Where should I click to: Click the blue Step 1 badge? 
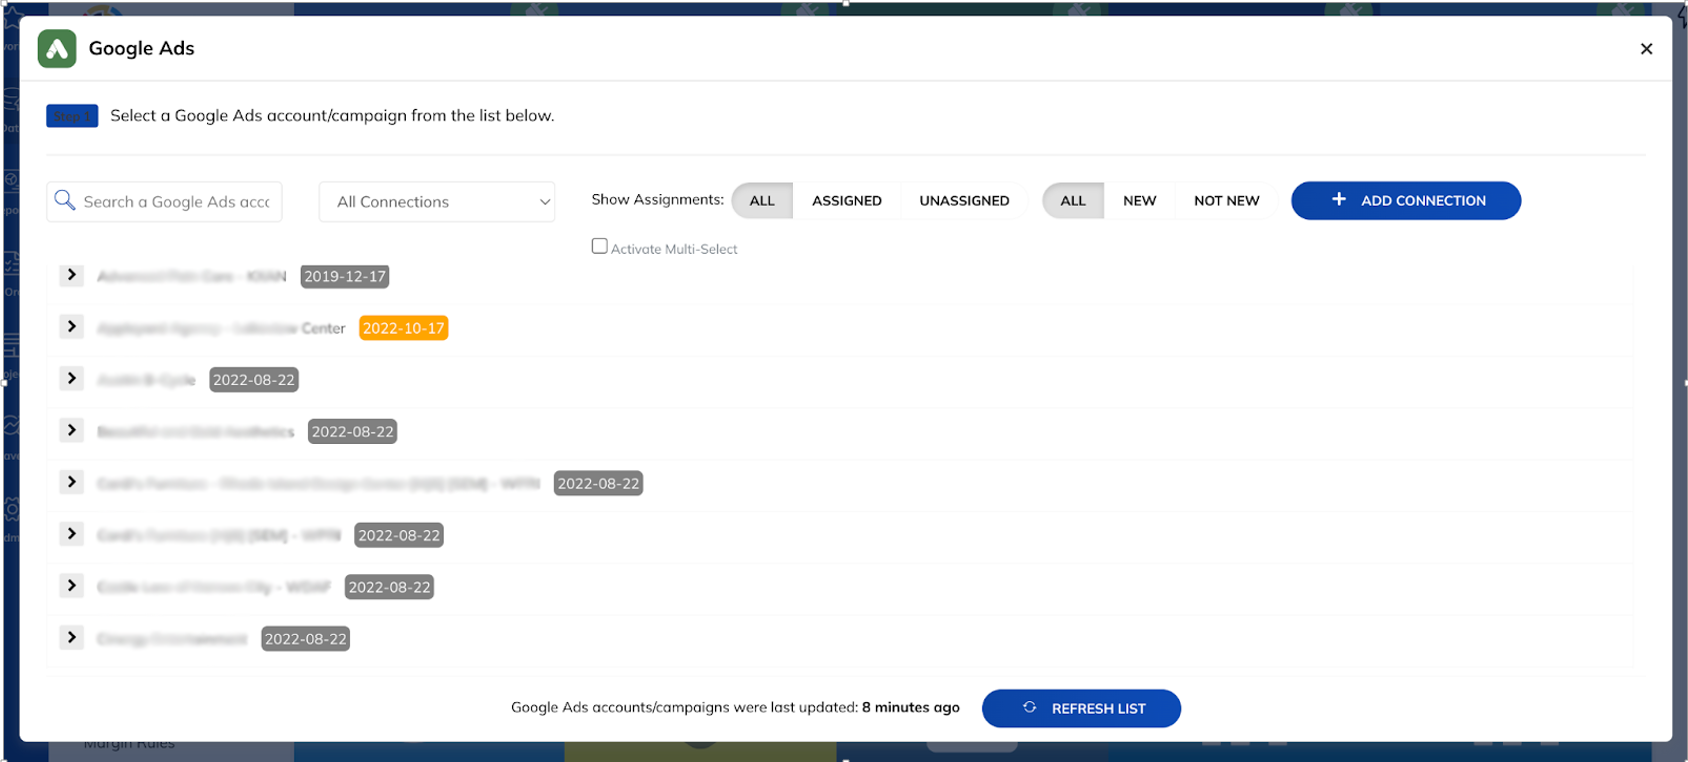click(x=72, y=116)
